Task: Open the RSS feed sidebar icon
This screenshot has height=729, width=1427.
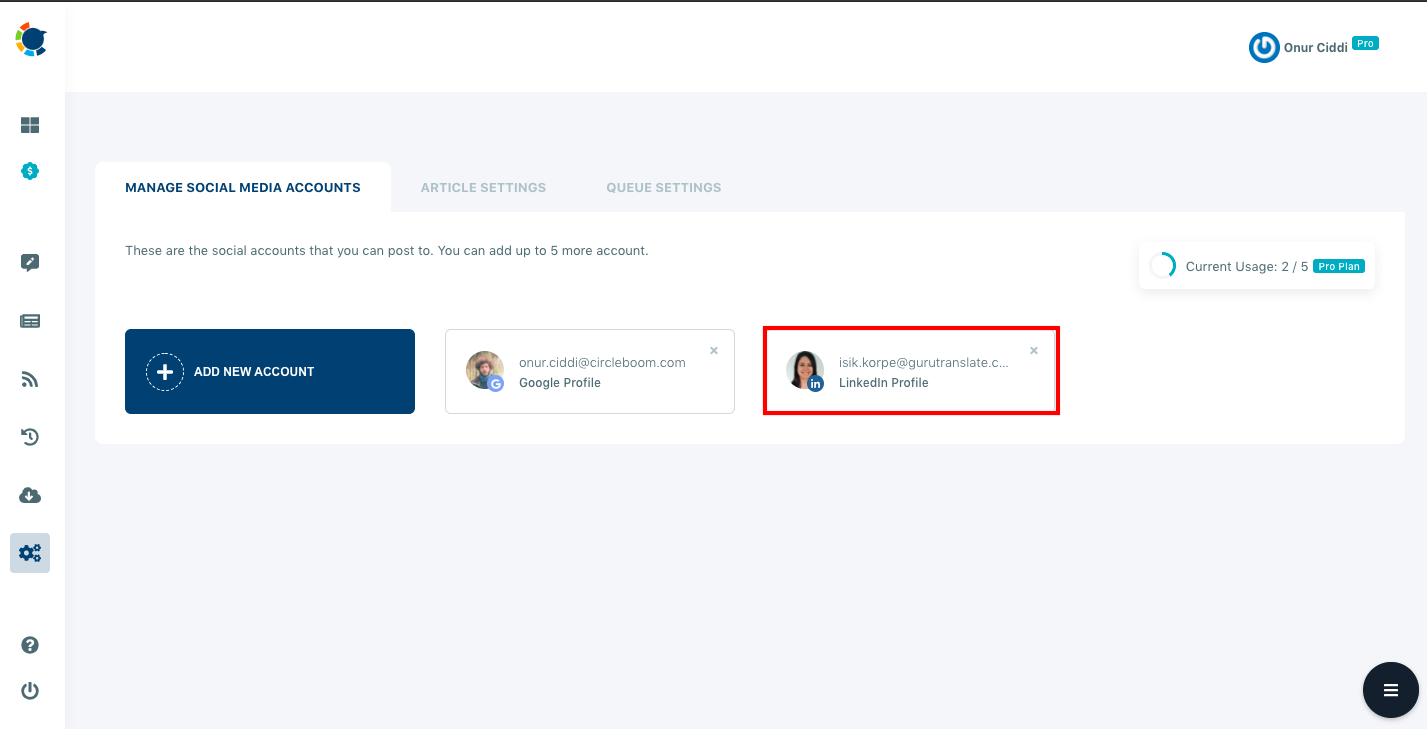Action: pos(30,379)
